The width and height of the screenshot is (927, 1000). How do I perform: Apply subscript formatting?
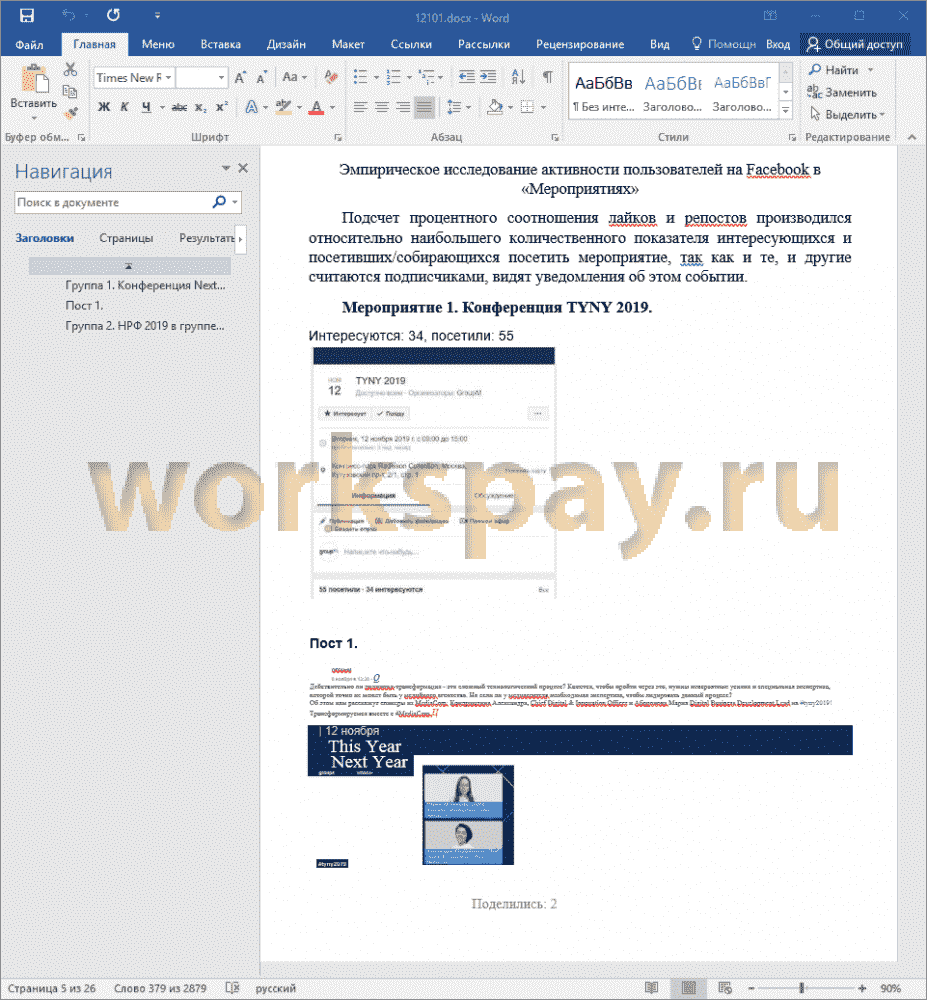(x=200, y=107)
